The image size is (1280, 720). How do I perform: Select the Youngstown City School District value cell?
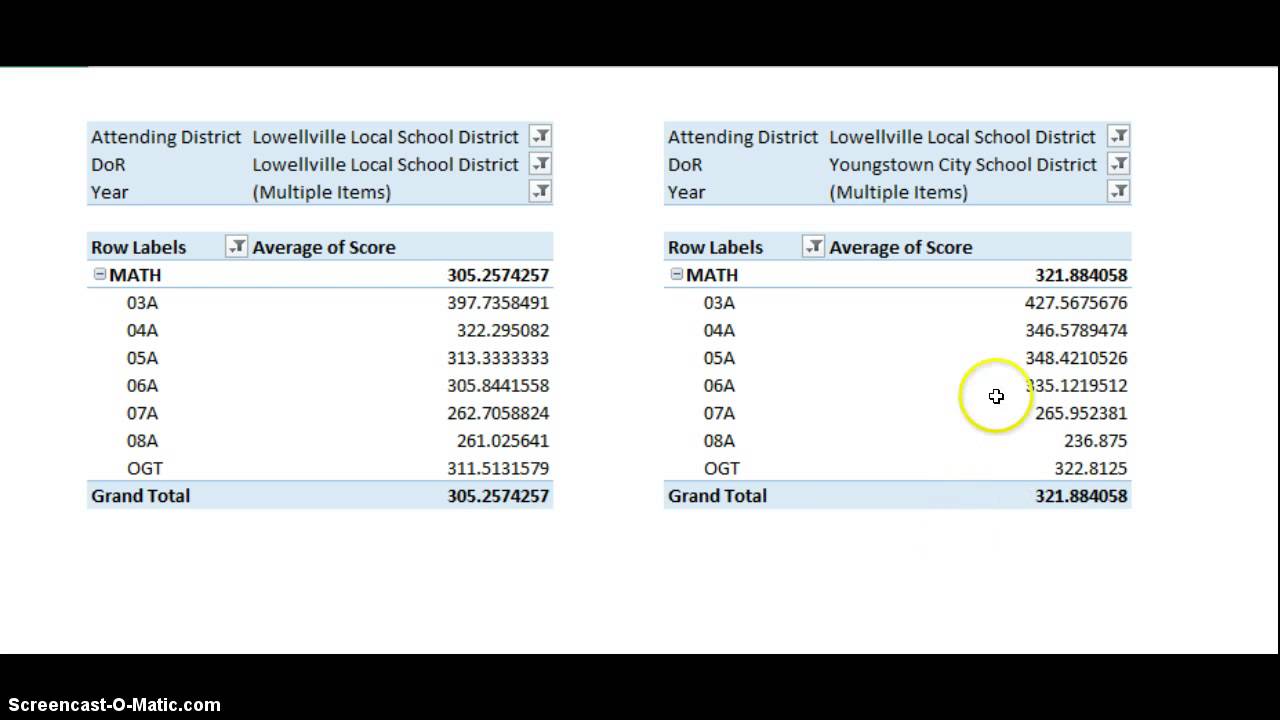[963, 164]
